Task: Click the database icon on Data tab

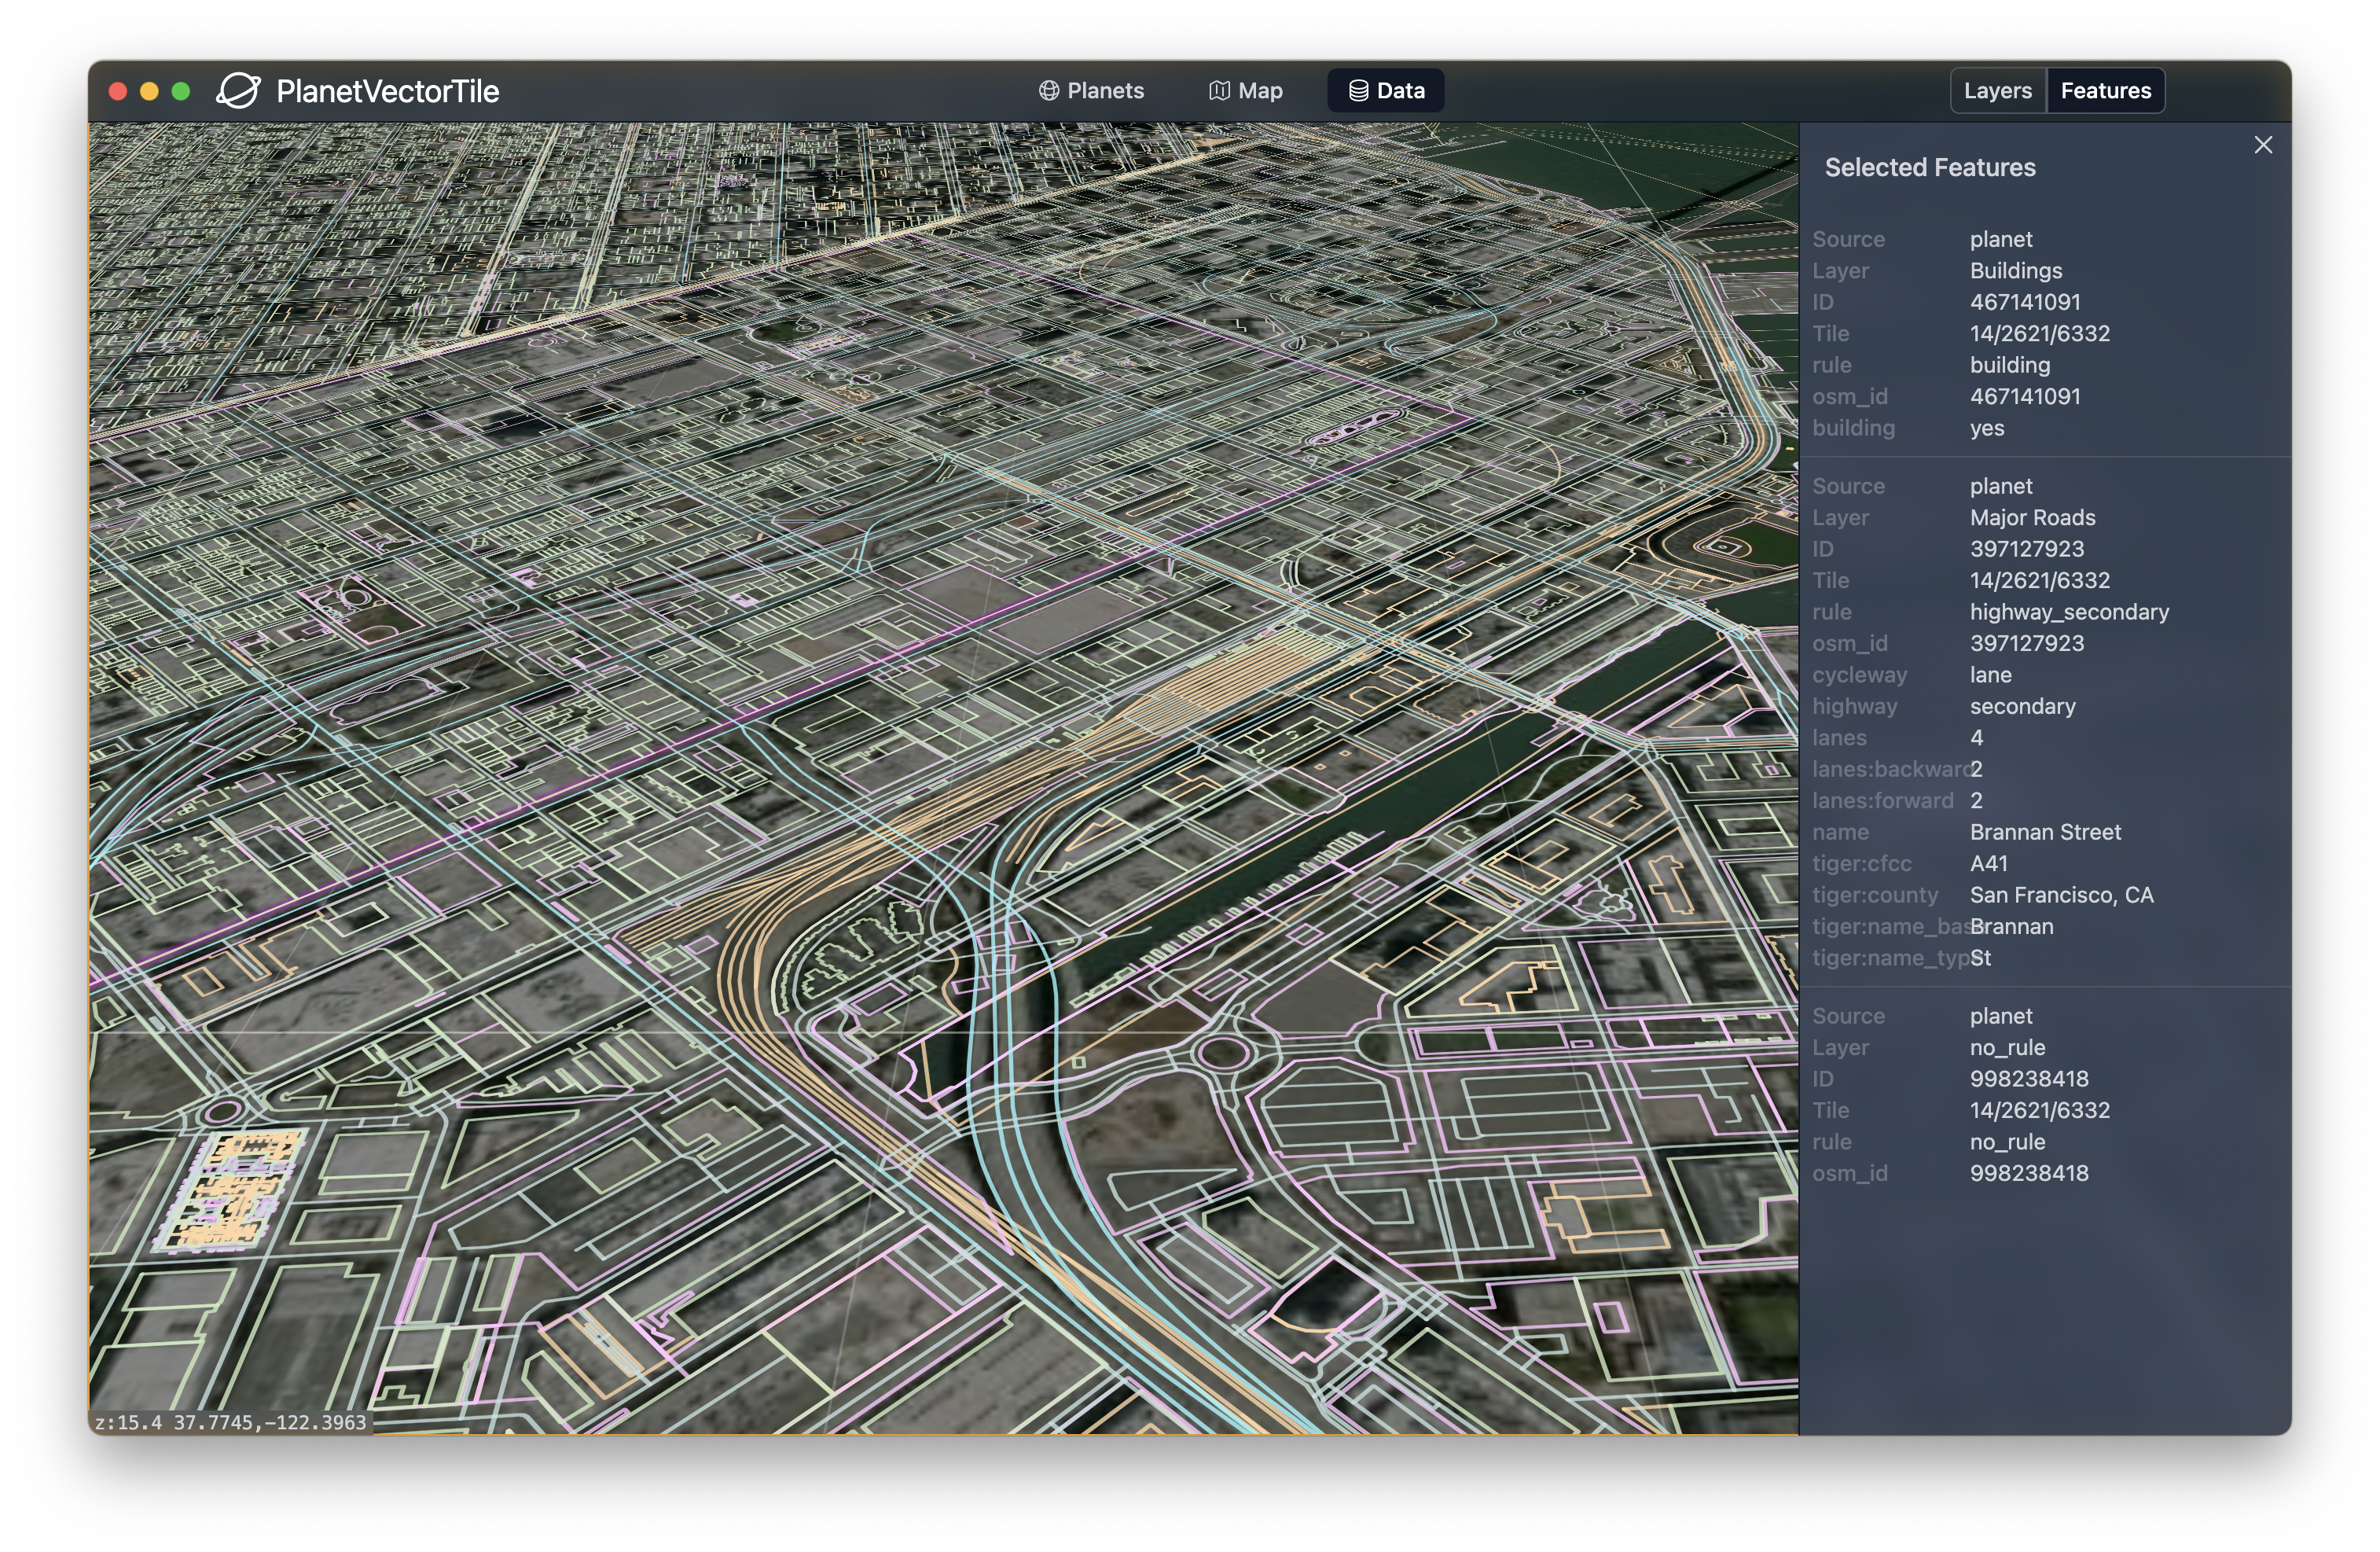Action: tap(1358, 91)
